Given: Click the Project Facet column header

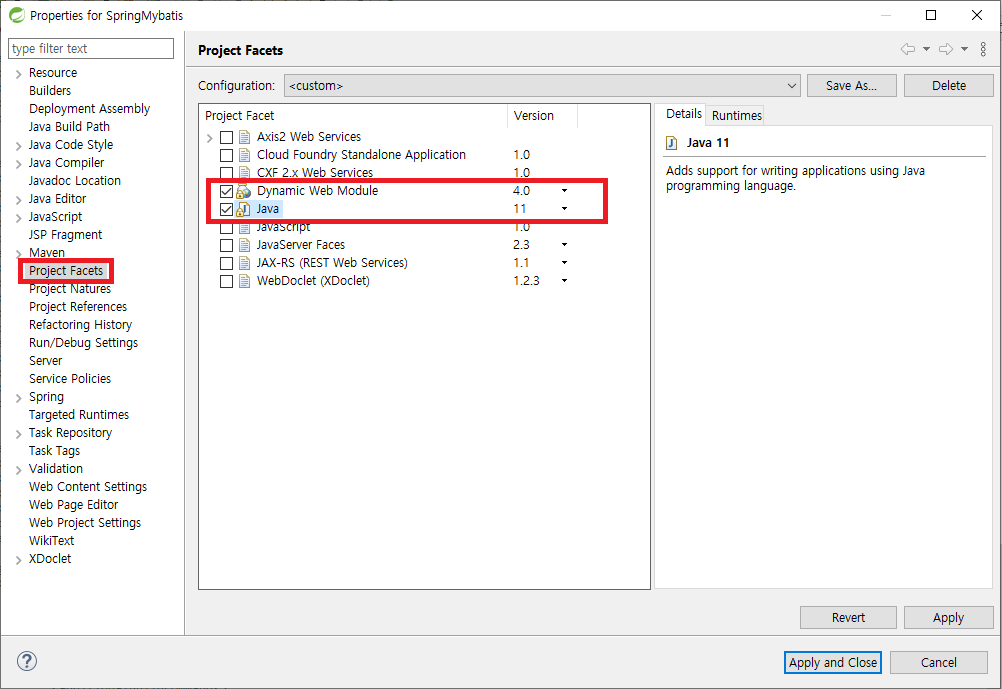Looking at the screenshot, I should pyautogui.click(x=353, y=116).
